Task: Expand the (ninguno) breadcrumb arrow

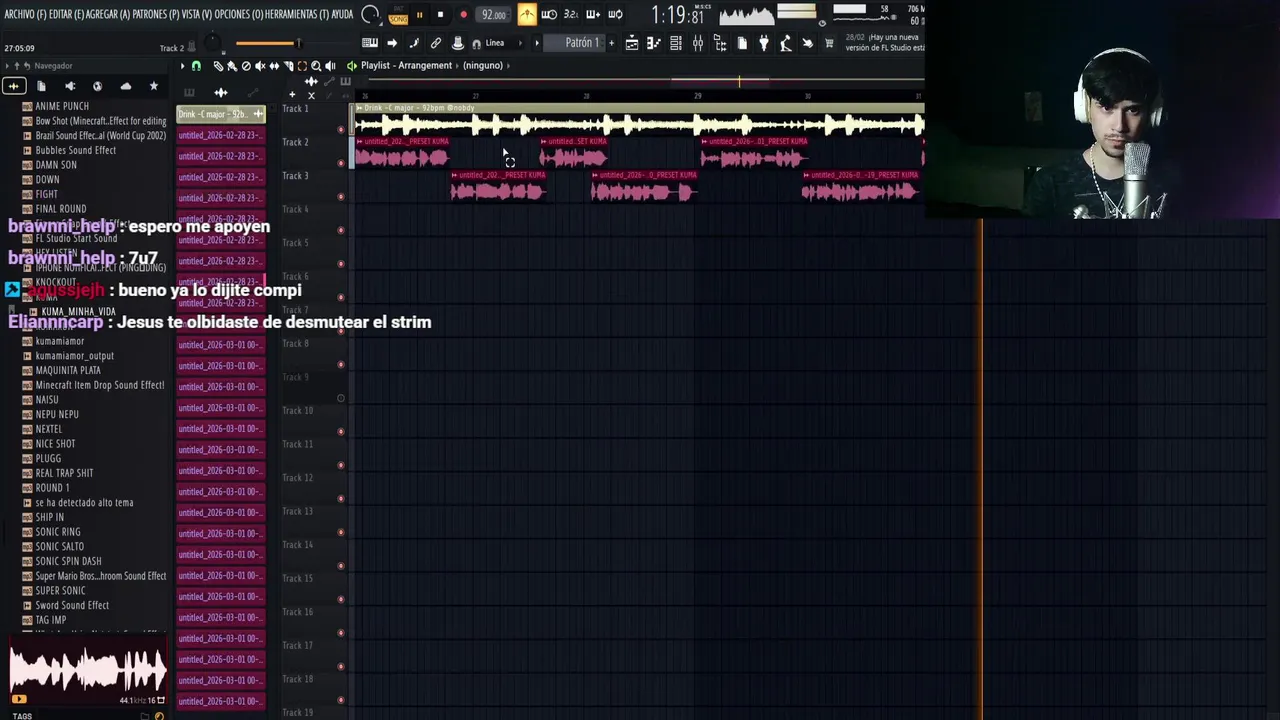Action: click(x=509, y=66)
